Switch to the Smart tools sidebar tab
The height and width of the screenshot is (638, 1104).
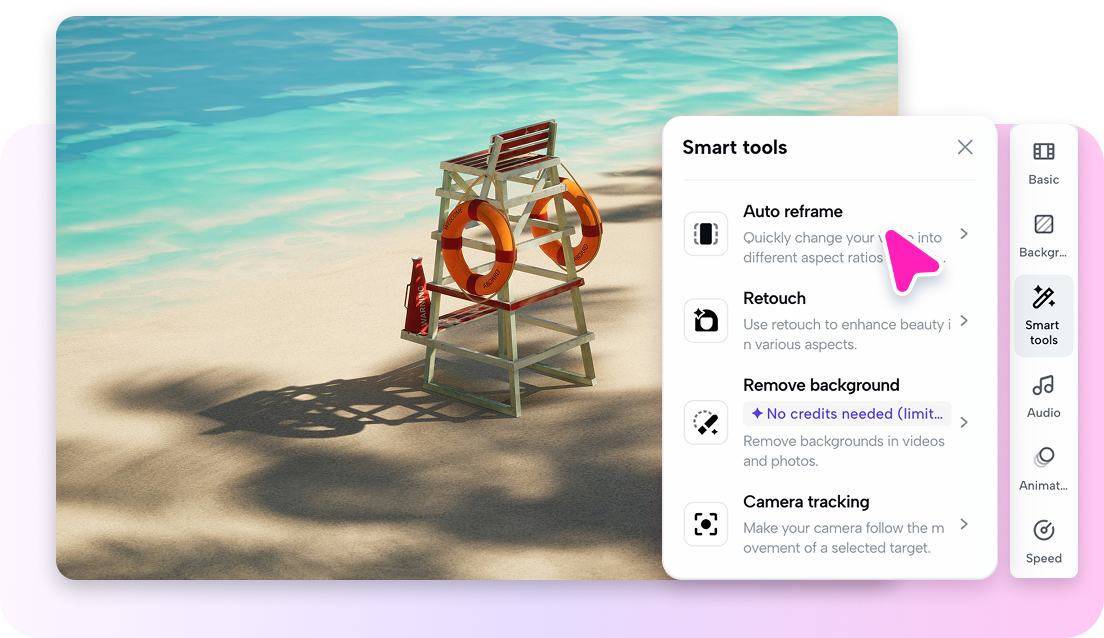point(1043,316)
